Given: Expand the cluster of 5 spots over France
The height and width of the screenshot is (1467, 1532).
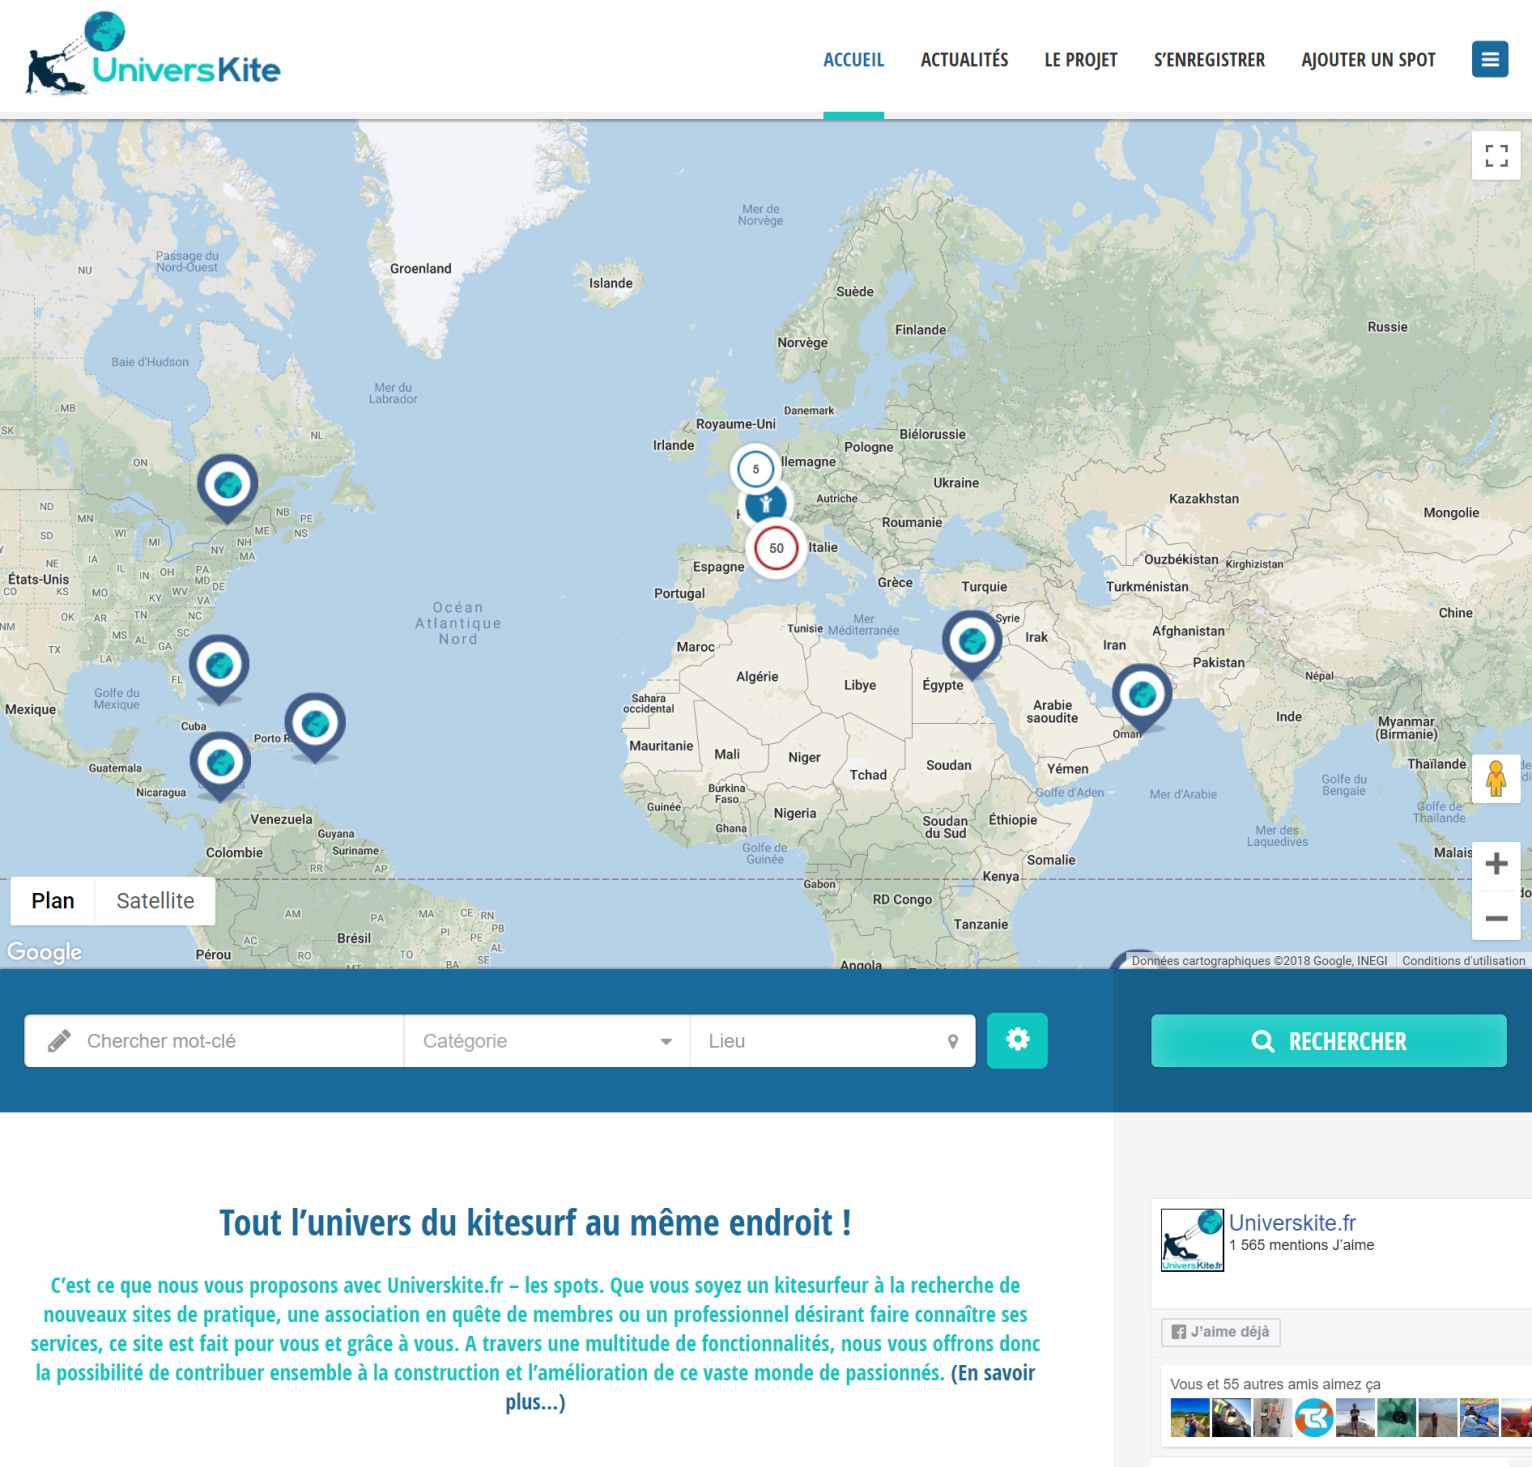Looking at the screenshot, I should [x=756, y=468].
